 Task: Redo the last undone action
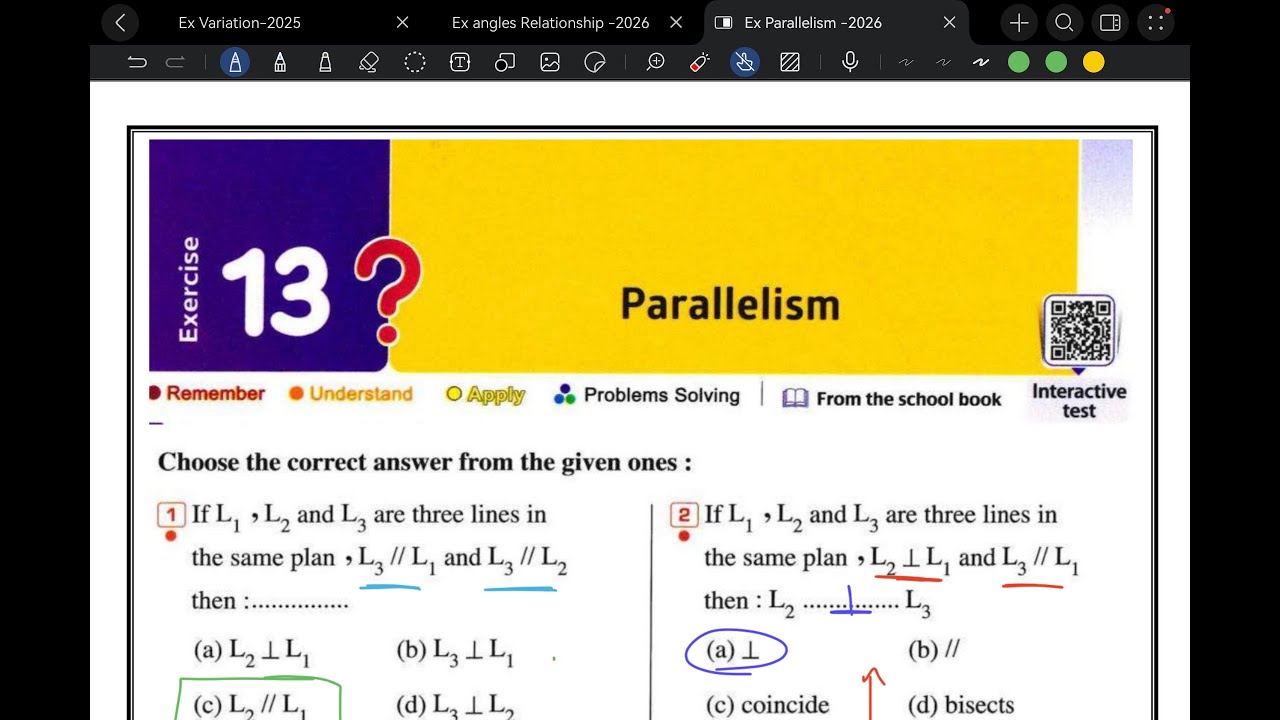(x=175, y=63)
